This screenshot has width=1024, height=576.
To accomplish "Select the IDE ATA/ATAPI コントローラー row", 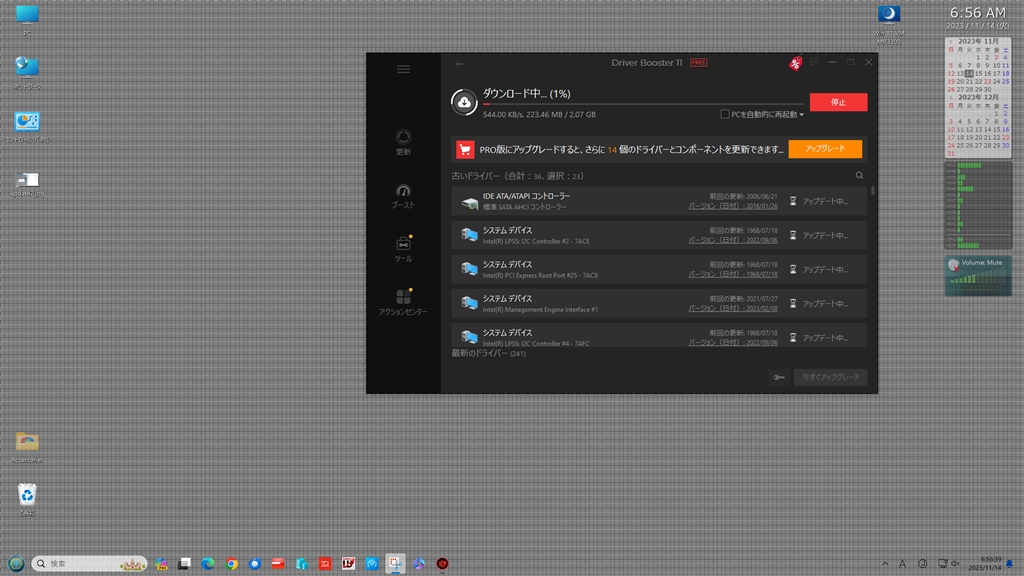I will [x=659, y=201].
